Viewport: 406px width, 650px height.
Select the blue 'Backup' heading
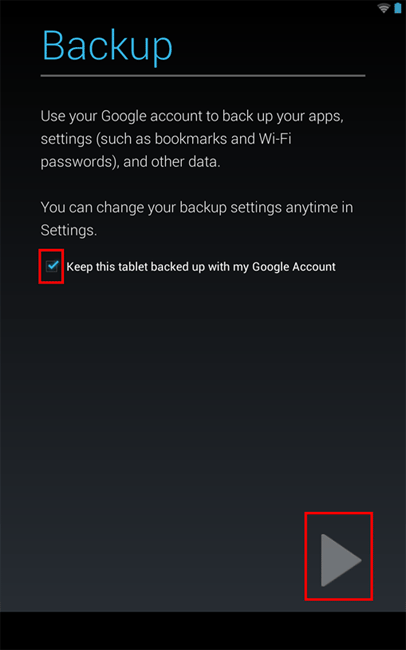pos(107,46)
